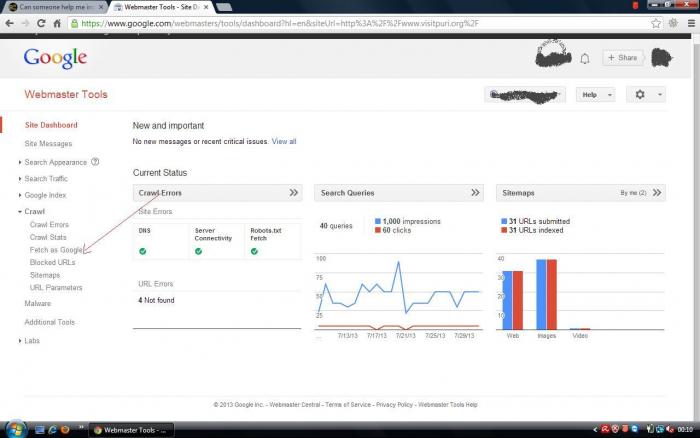Open Crawl Stats in sidebar
Screen dimensions: 700x438
[x=48, y=237]
